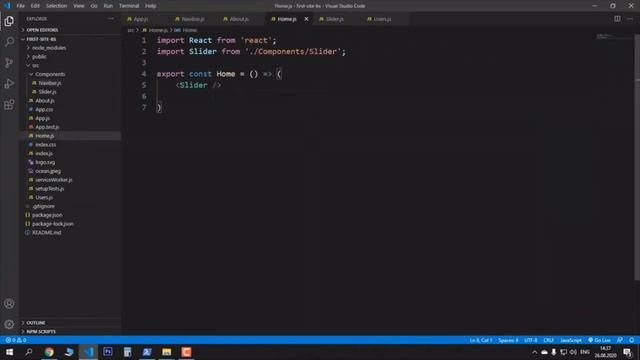The width and height of the screenshot is (640, 360).
Task: Open Selection menu
Action: (x=56, y=6)
